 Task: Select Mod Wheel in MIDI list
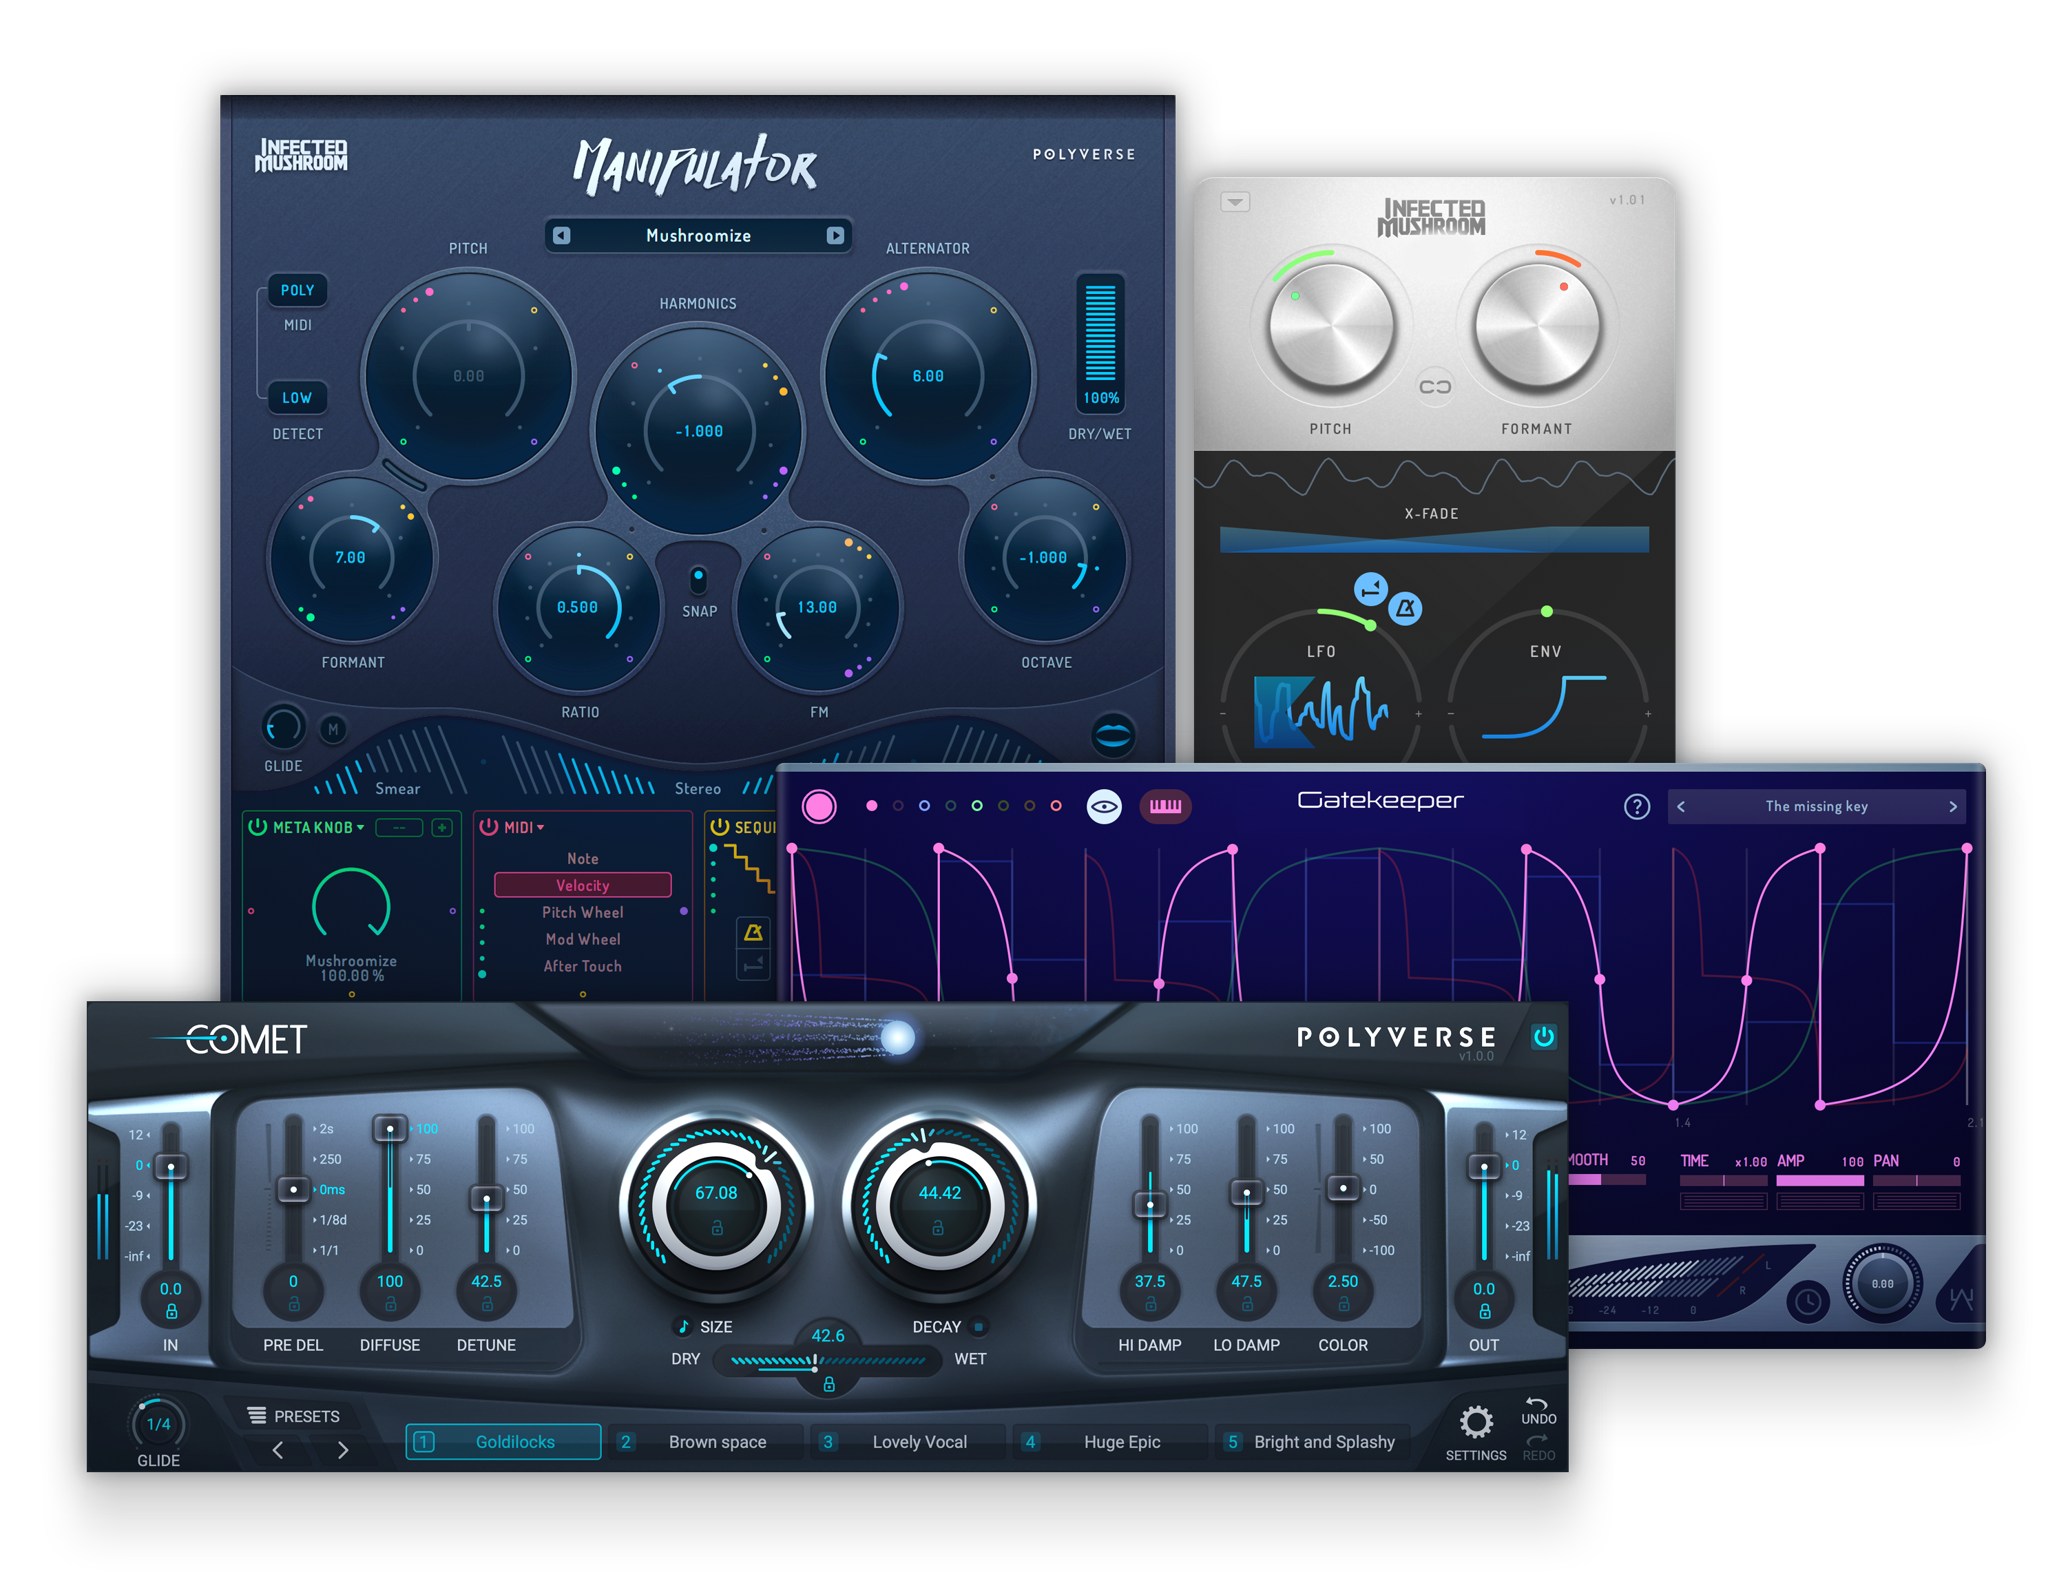click(582, 939)
